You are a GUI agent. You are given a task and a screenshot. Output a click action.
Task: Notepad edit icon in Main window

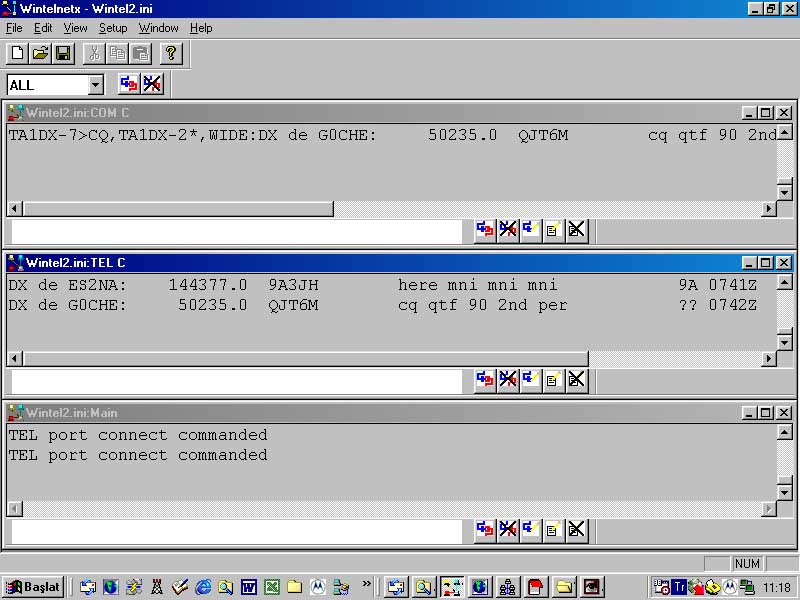554,531
